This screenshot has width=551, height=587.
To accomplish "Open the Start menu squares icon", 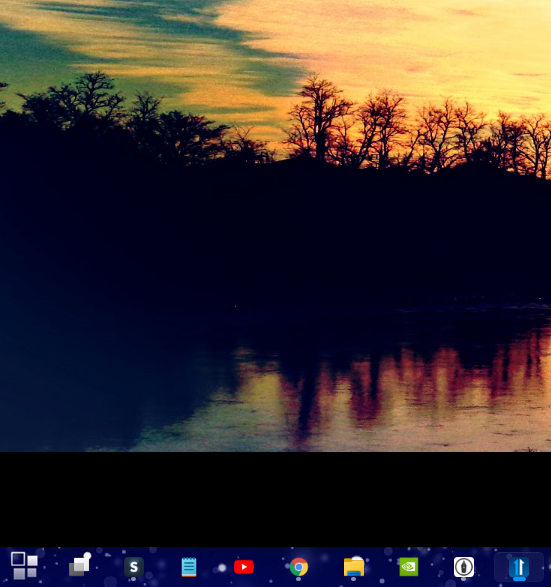I will point(24,565).
